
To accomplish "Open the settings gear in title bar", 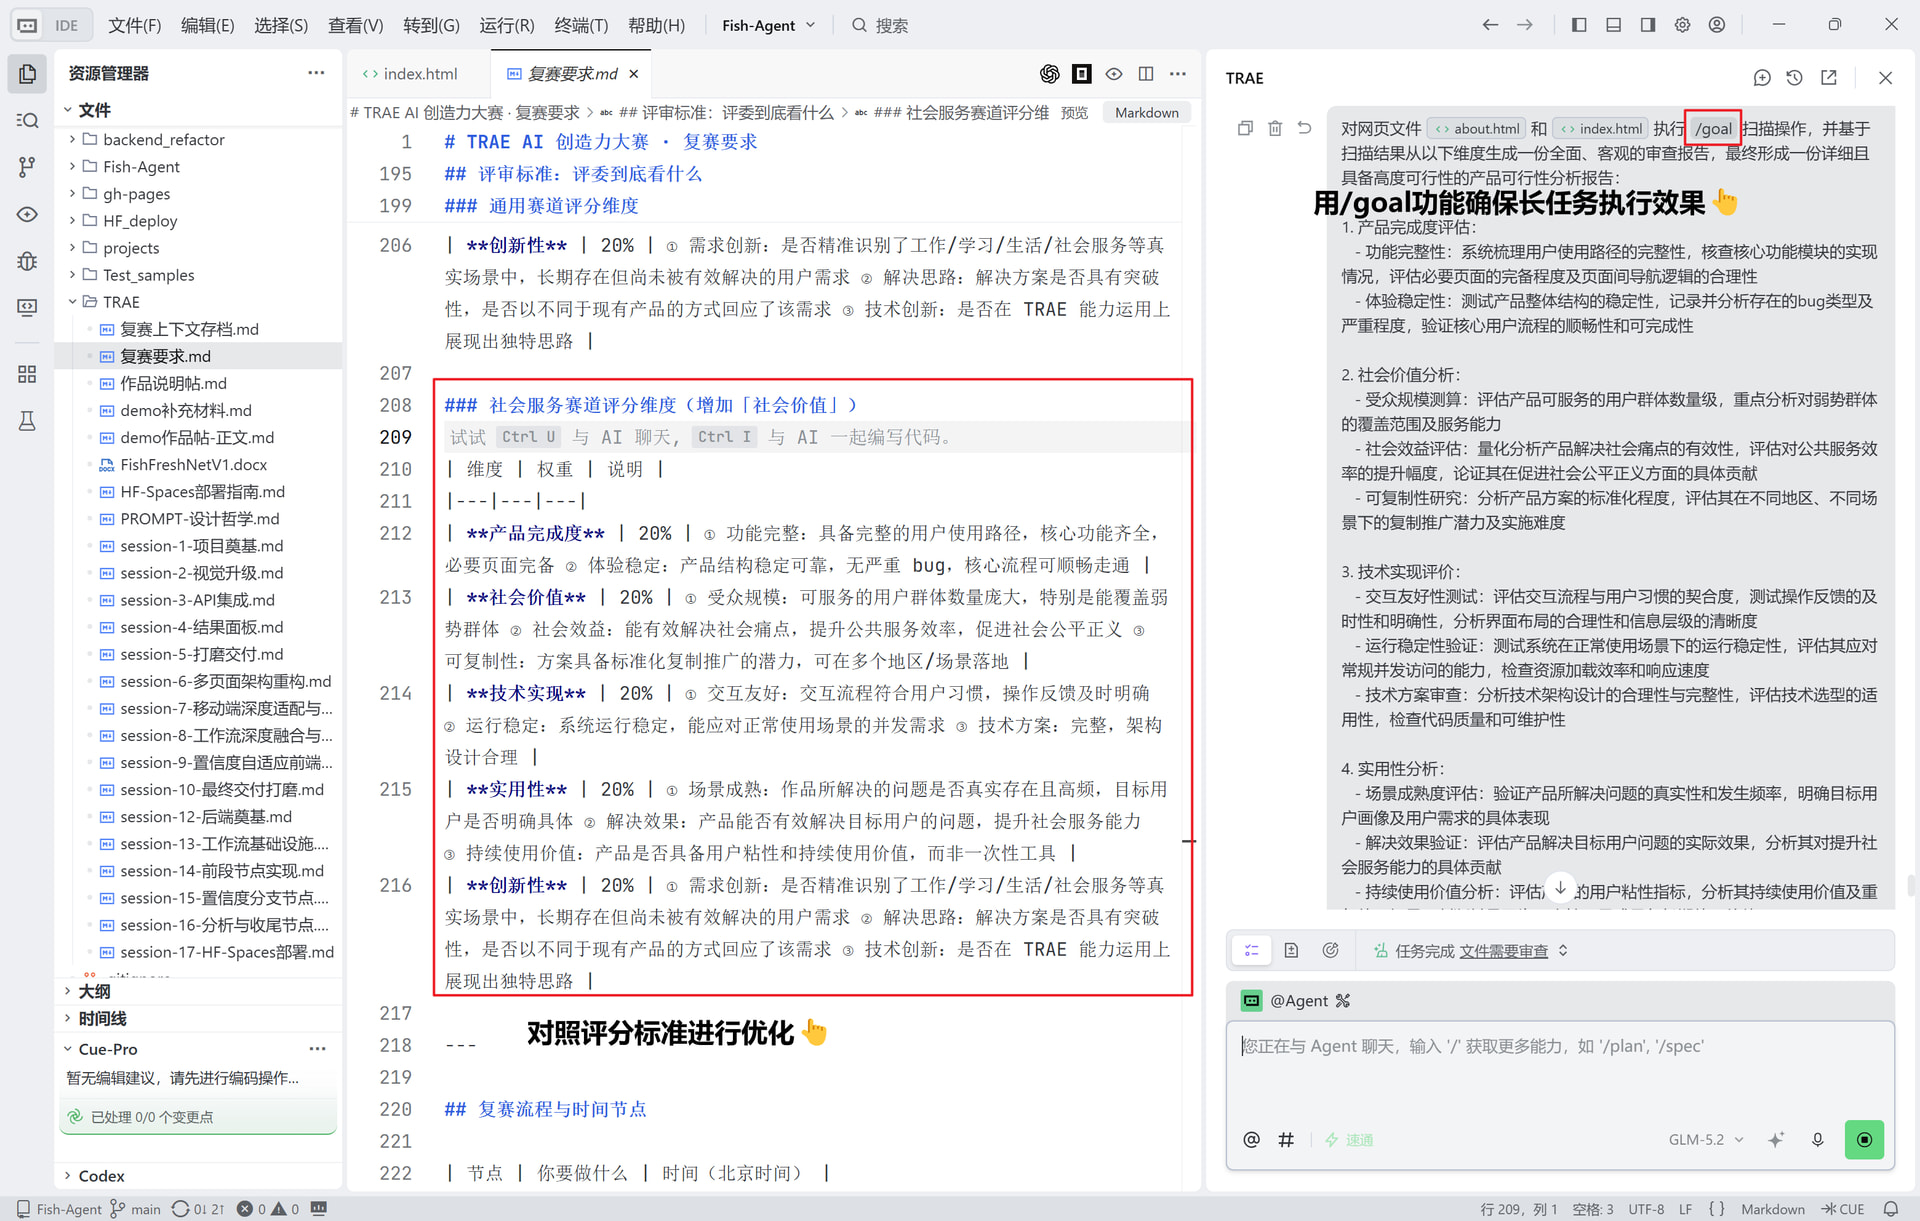I will pyautogui.click(x=1683, y=25).
